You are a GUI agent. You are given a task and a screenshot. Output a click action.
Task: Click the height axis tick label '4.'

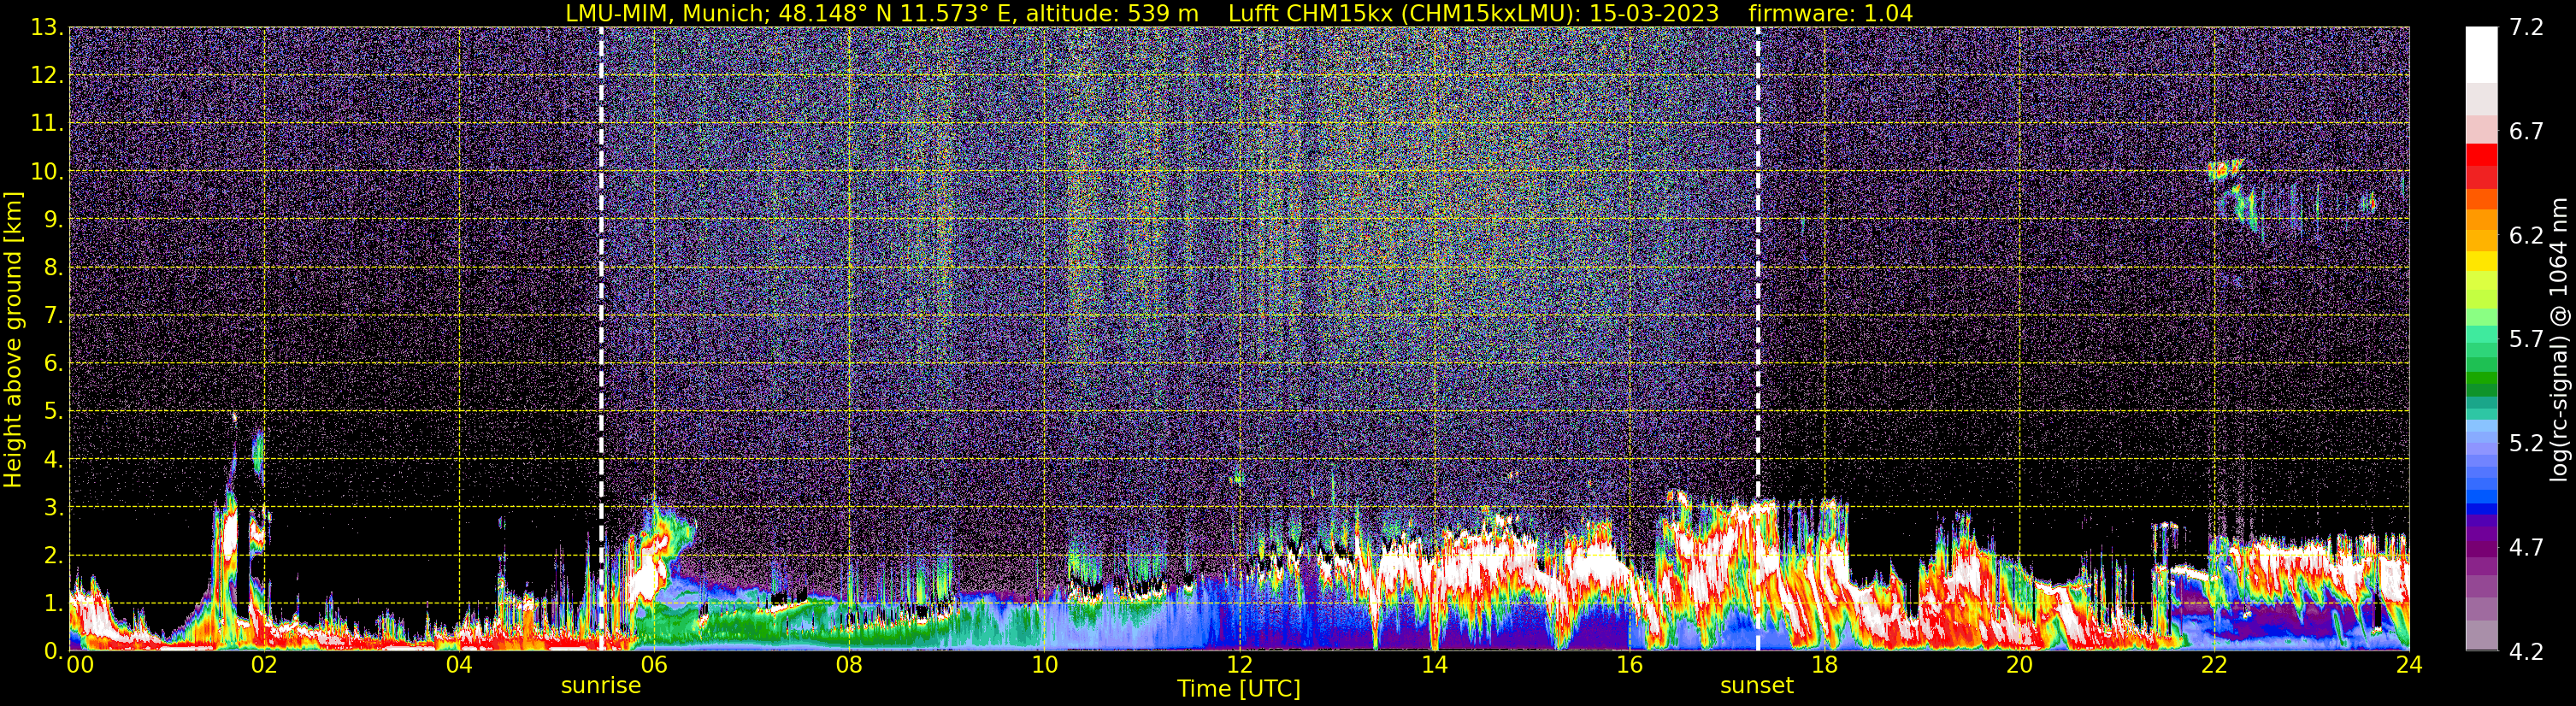tap(53, 460)
